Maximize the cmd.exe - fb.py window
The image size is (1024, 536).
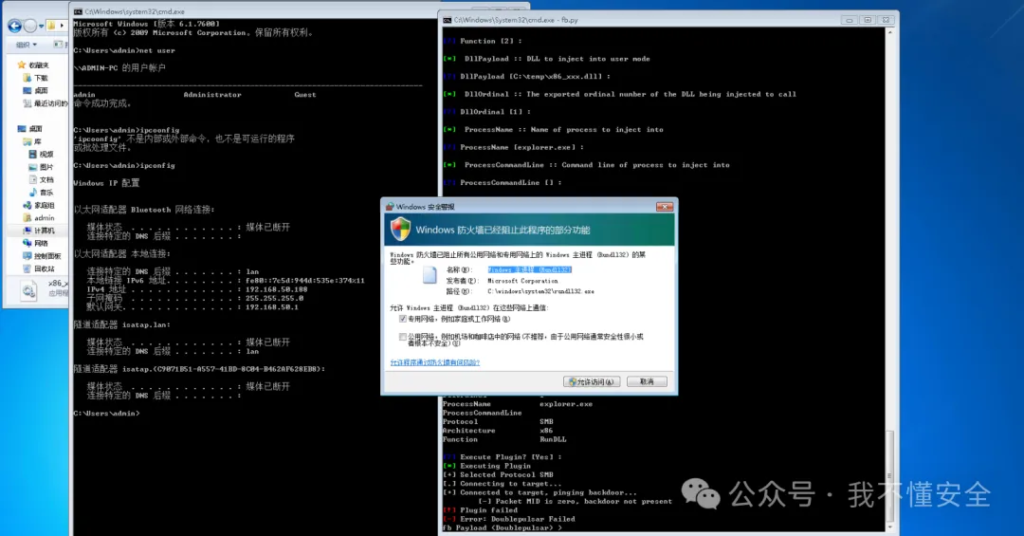pyautogui.click(x=867, y=20)
